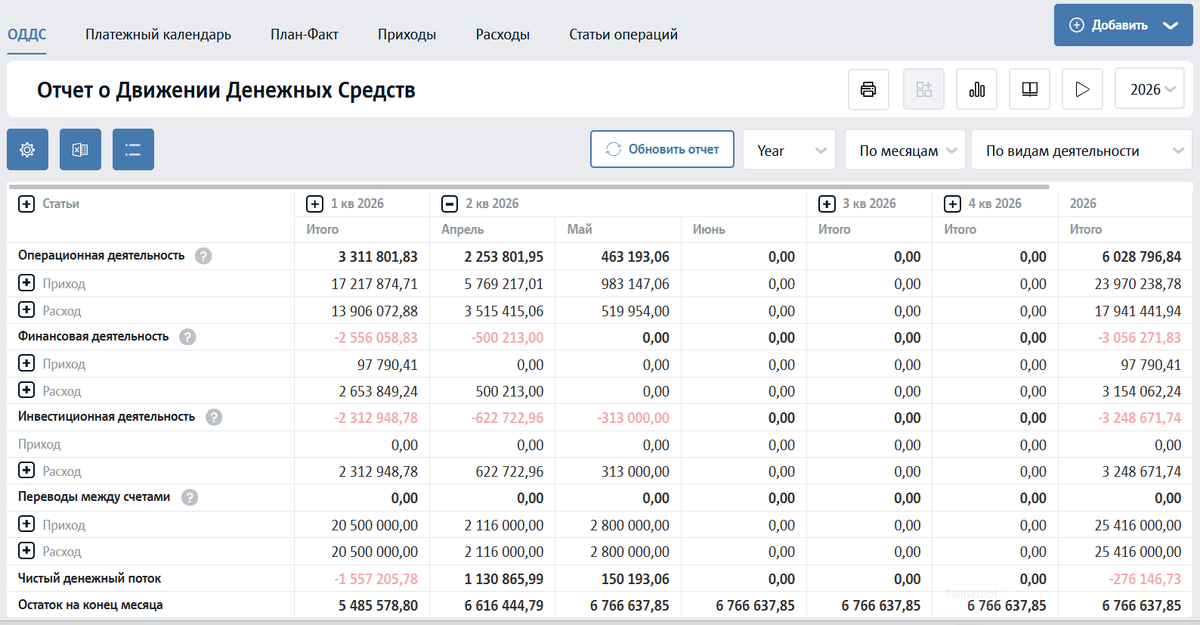Open the По месяцам grouping dropdown
The height and width of the screenshot is (625, 1200).
coord(905,150)
